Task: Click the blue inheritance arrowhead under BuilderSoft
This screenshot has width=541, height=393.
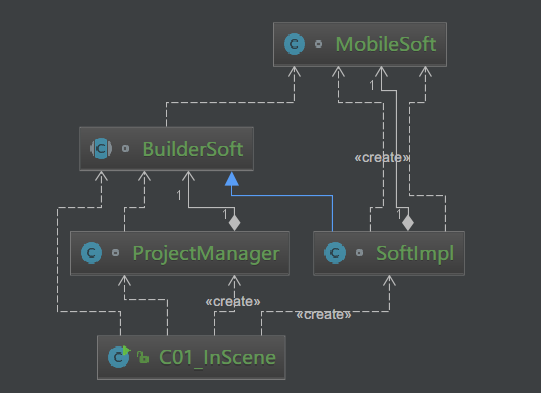Action: pos(232,179)
